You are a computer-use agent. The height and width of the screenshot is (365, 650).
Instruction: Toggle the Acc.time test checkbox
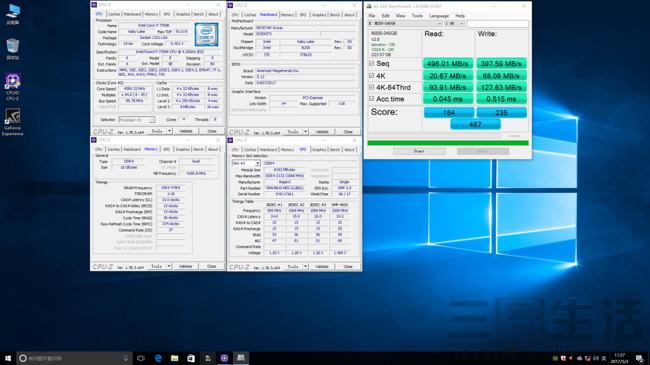coord(371,99)
